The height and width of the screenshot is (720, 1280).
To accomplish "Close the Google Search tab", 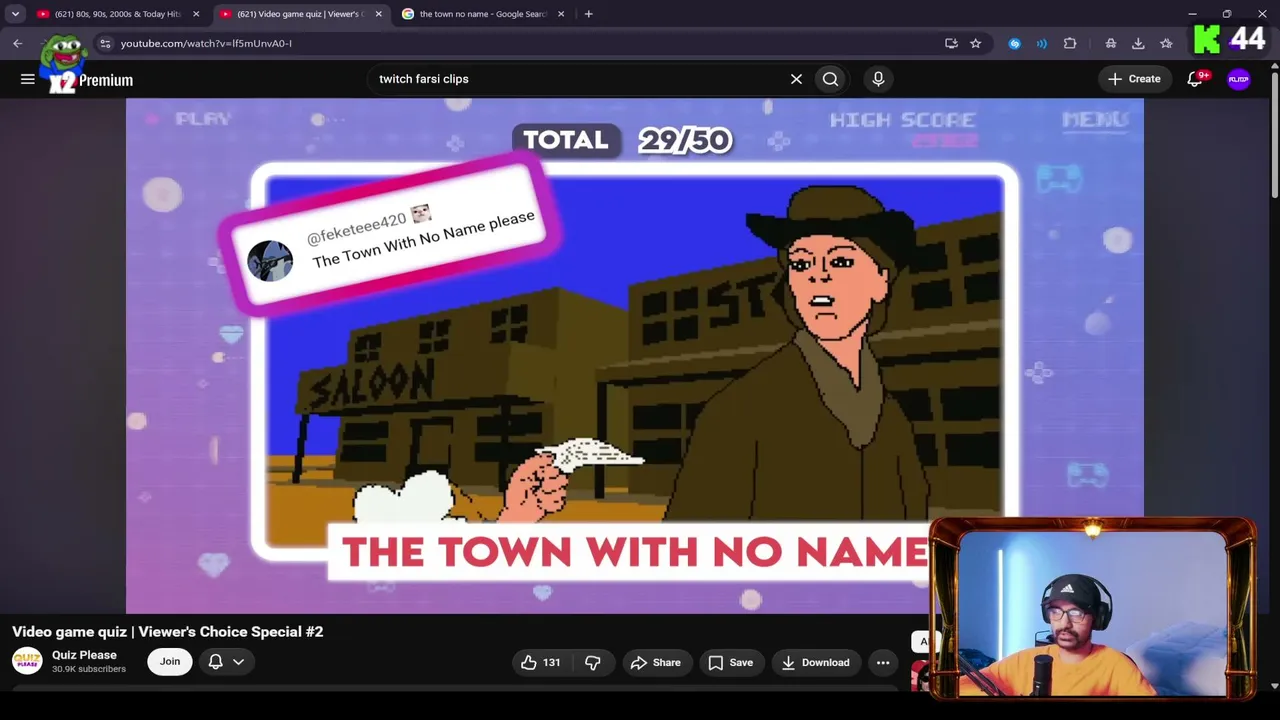I will coord(561,14).
